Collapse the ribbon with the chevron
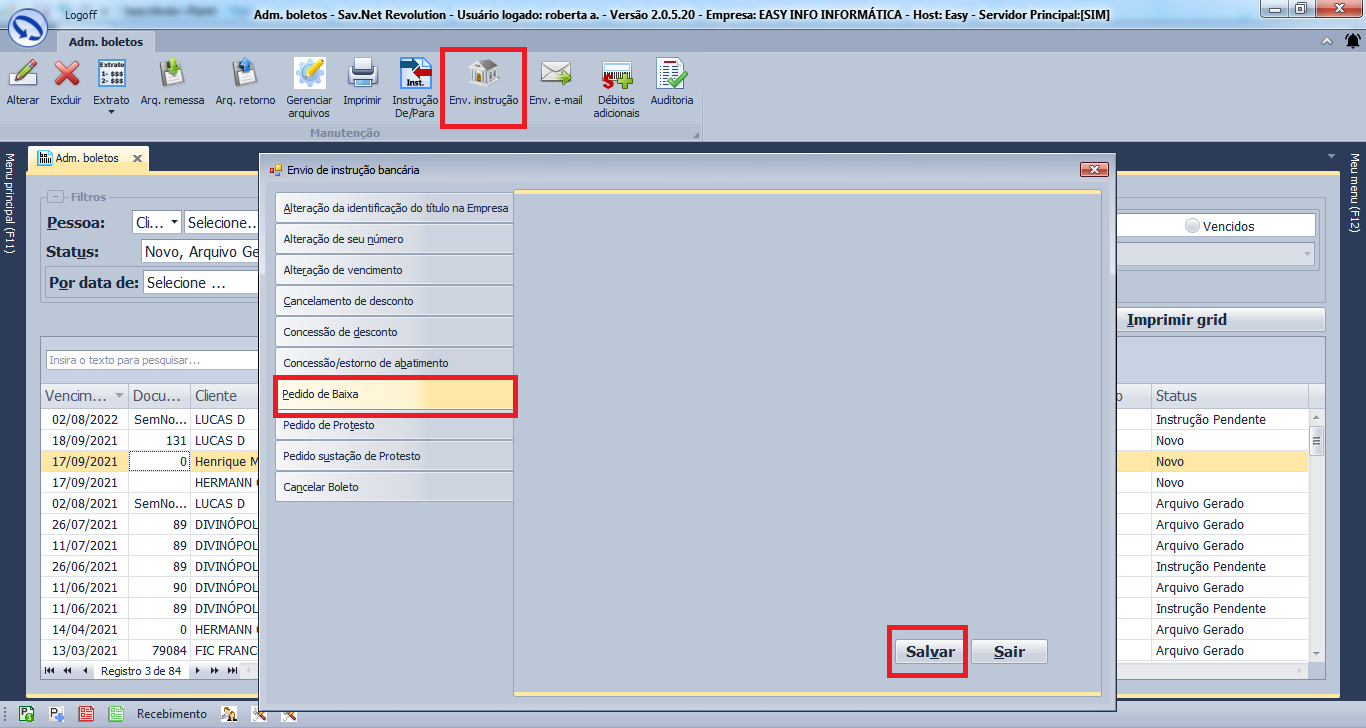Screen dimensions: 1366x728 point(1326,41)
